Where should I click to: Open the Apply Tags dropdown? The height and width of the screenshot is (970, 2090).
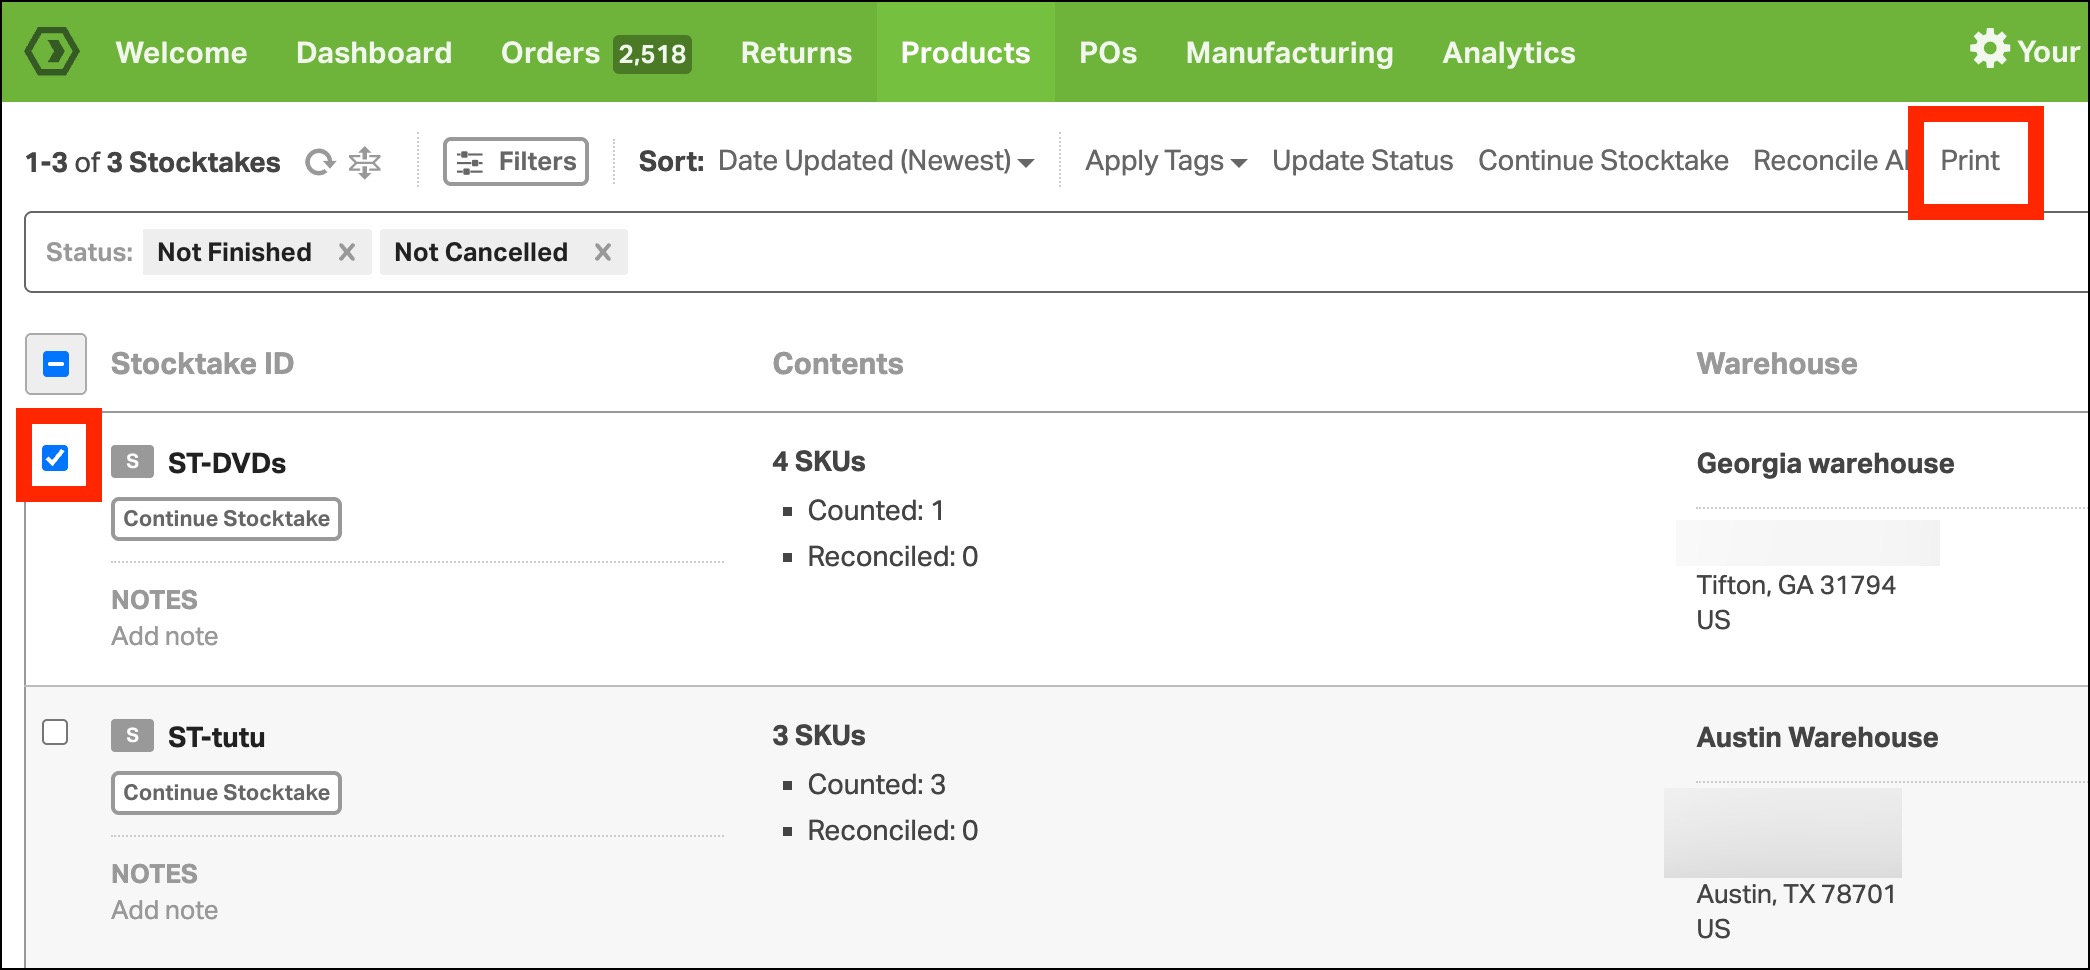pos(1165,161)
